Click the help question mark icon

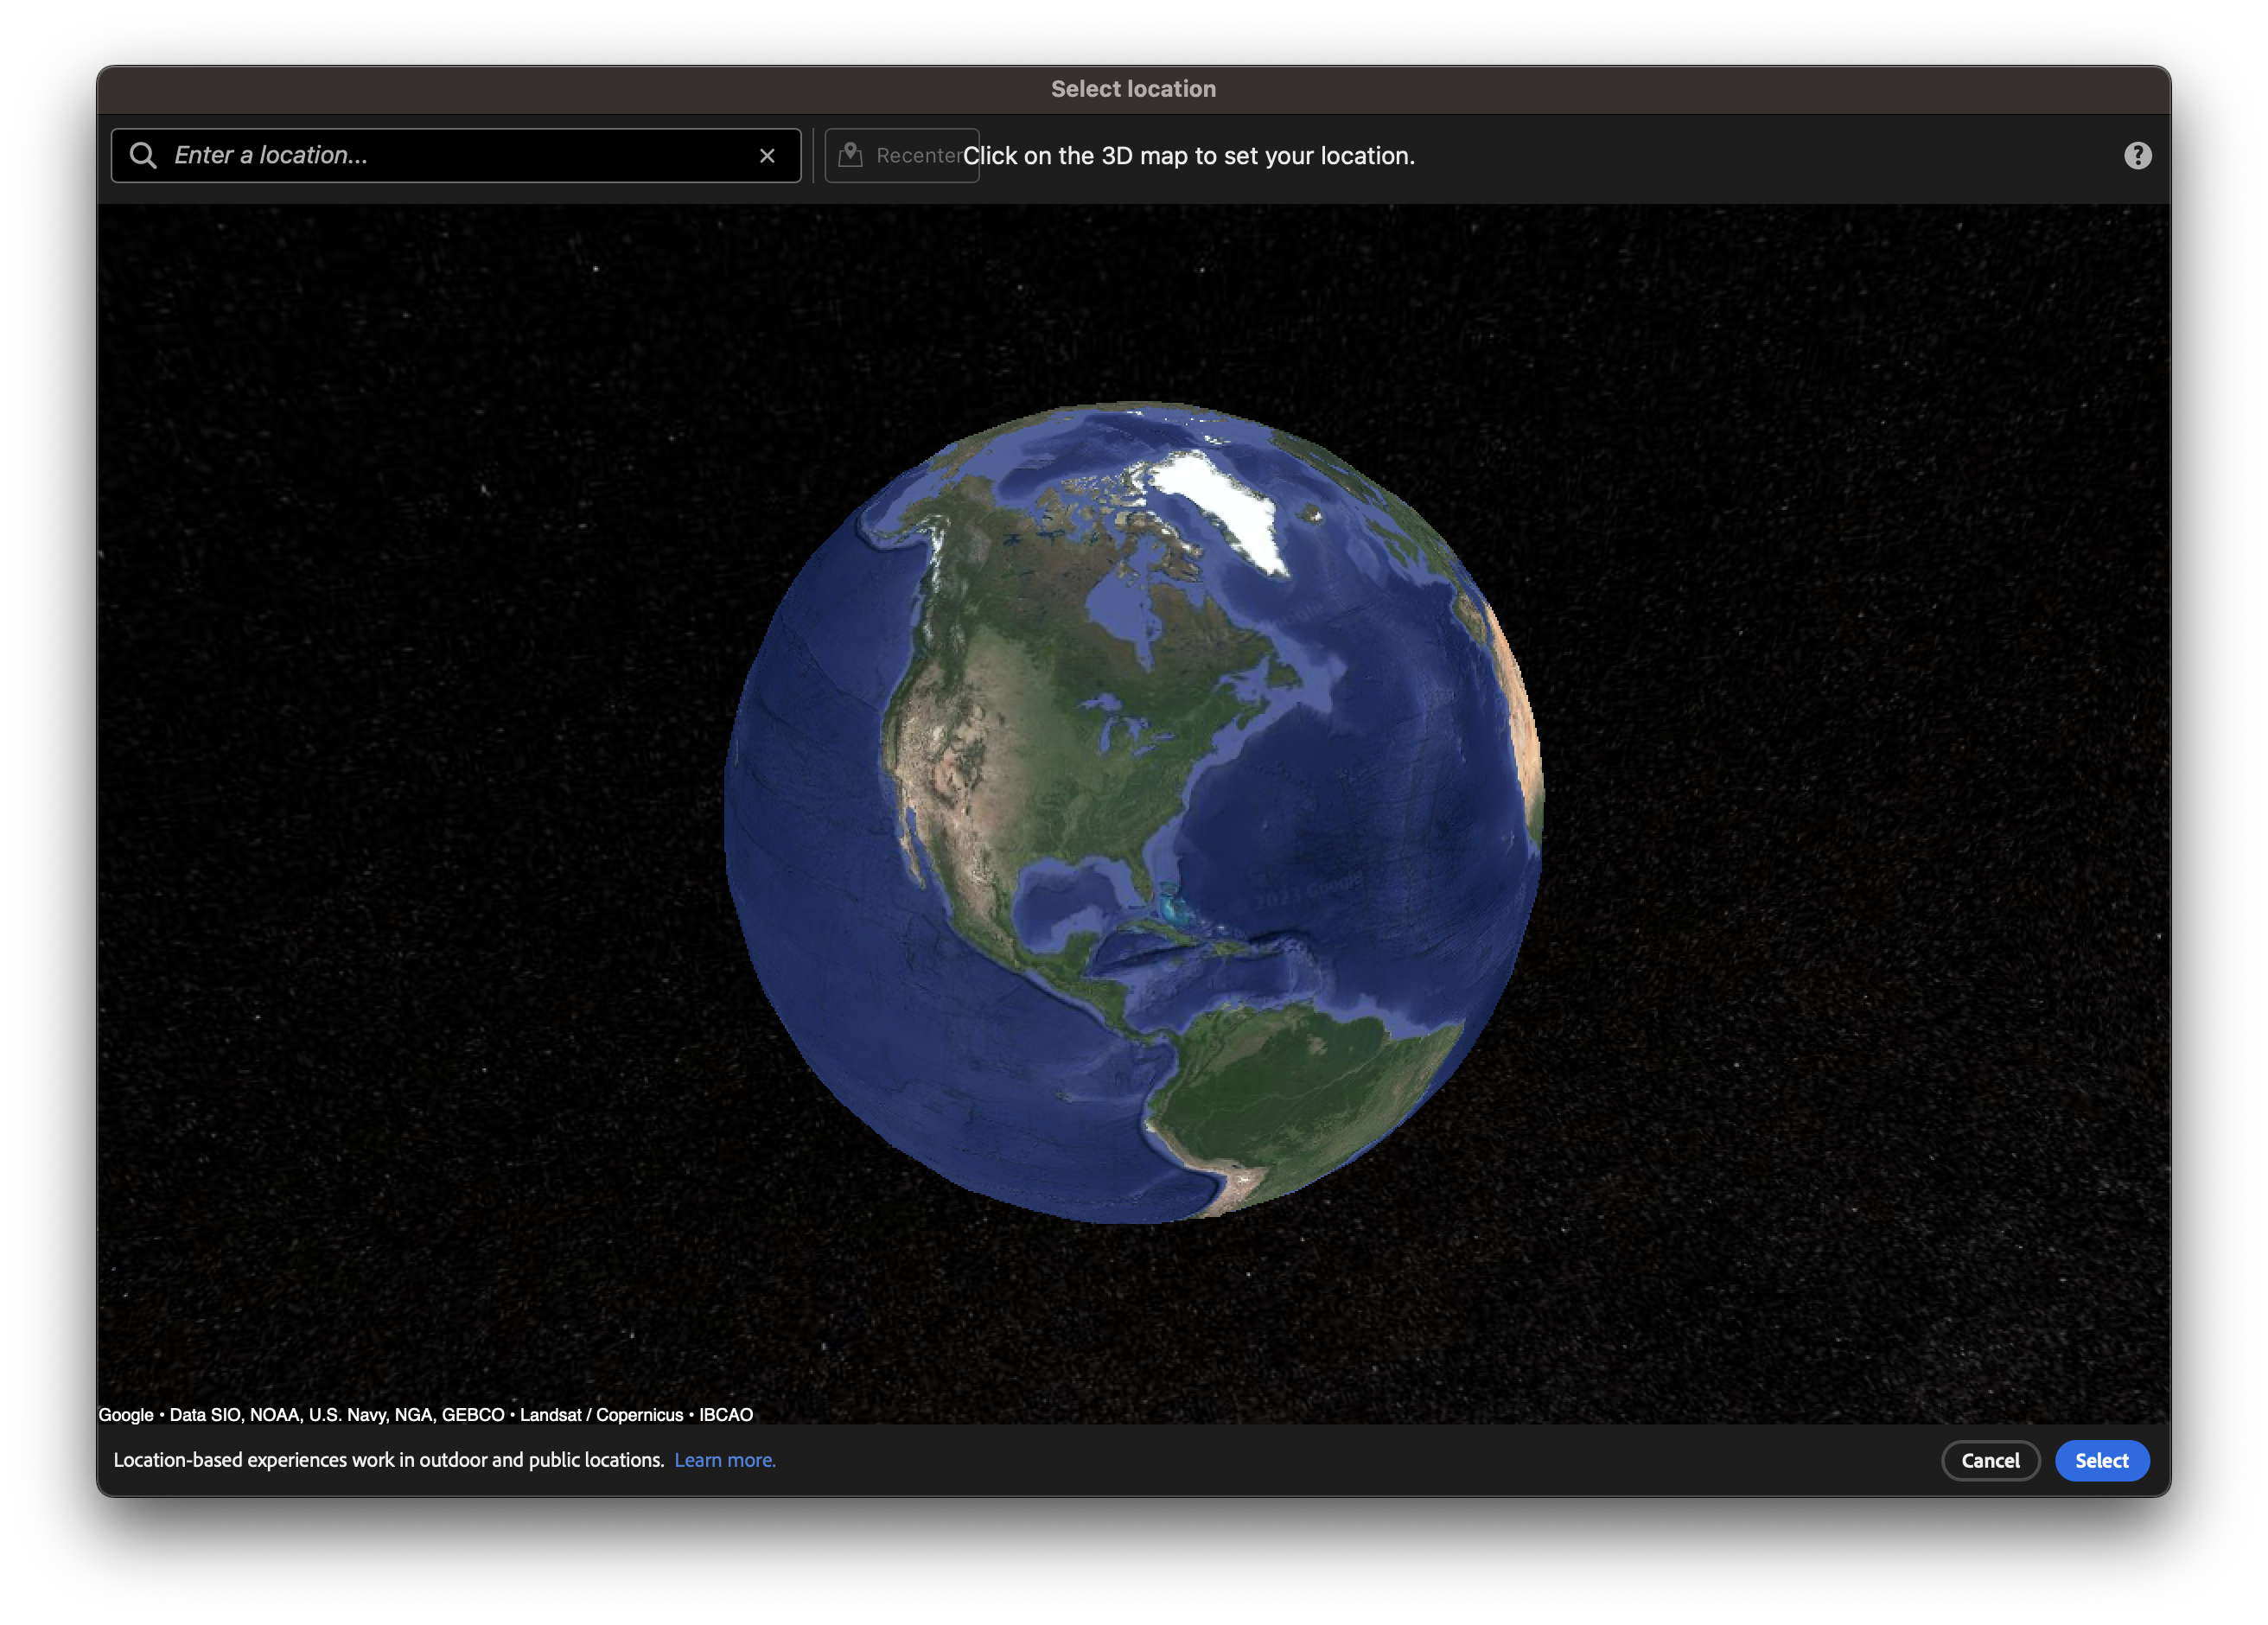pyautogui.click(x=2137, y=155)
